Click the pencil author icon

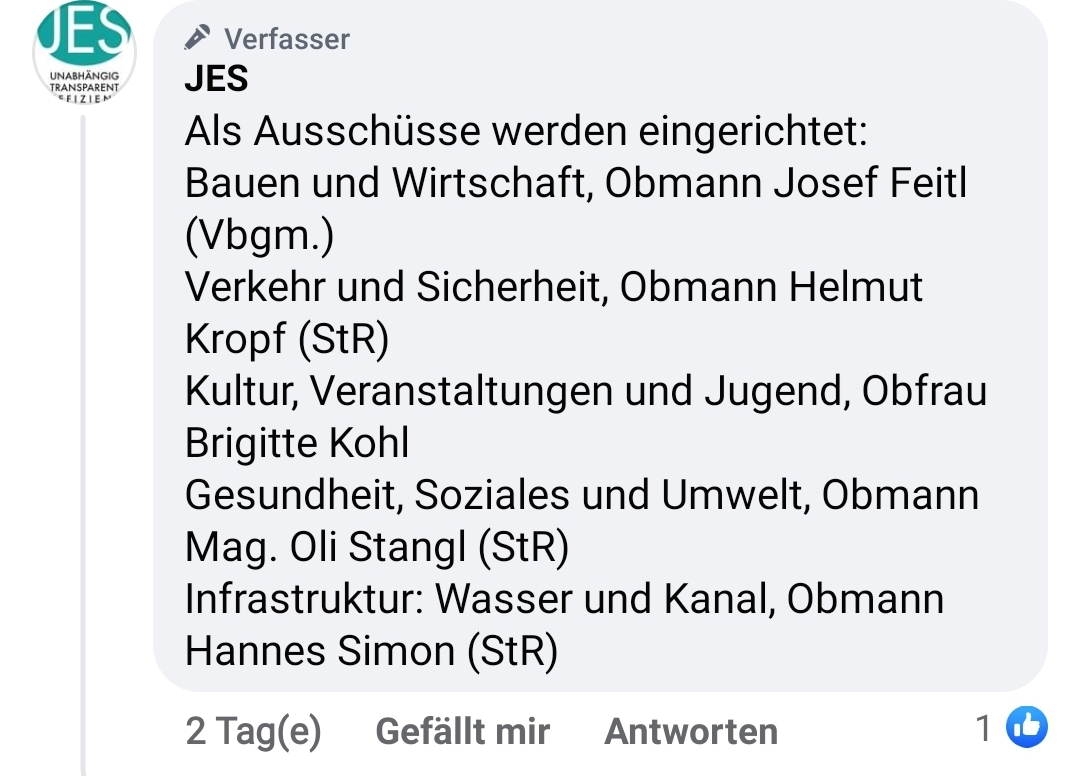(197, 38)
